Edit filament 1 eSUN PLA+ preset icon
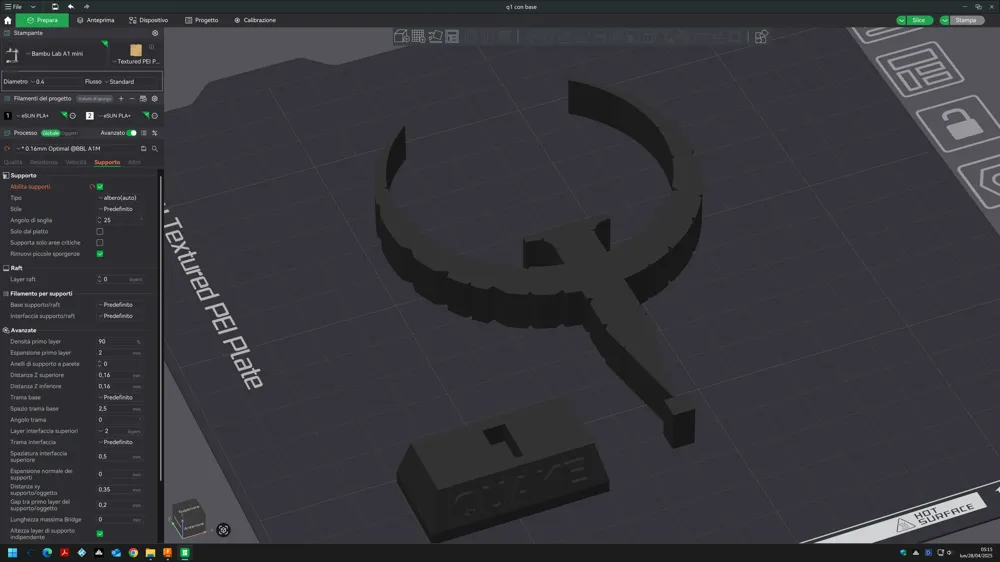Image resolution: width=1000 pixels, height=562 pixels. coord(73,116)
